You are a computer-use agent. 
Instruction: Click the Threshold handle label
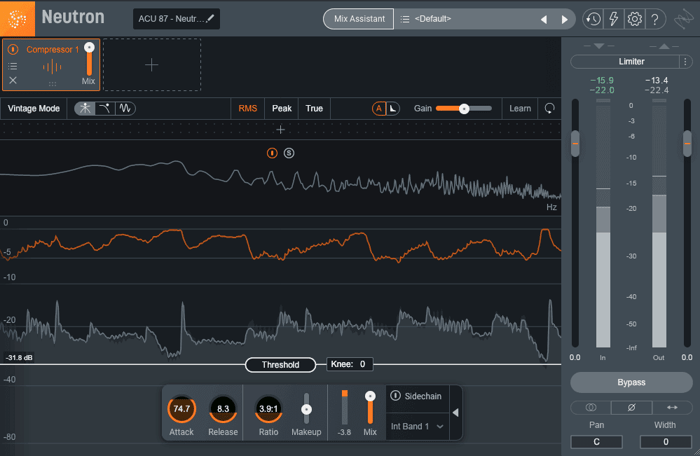280,365
